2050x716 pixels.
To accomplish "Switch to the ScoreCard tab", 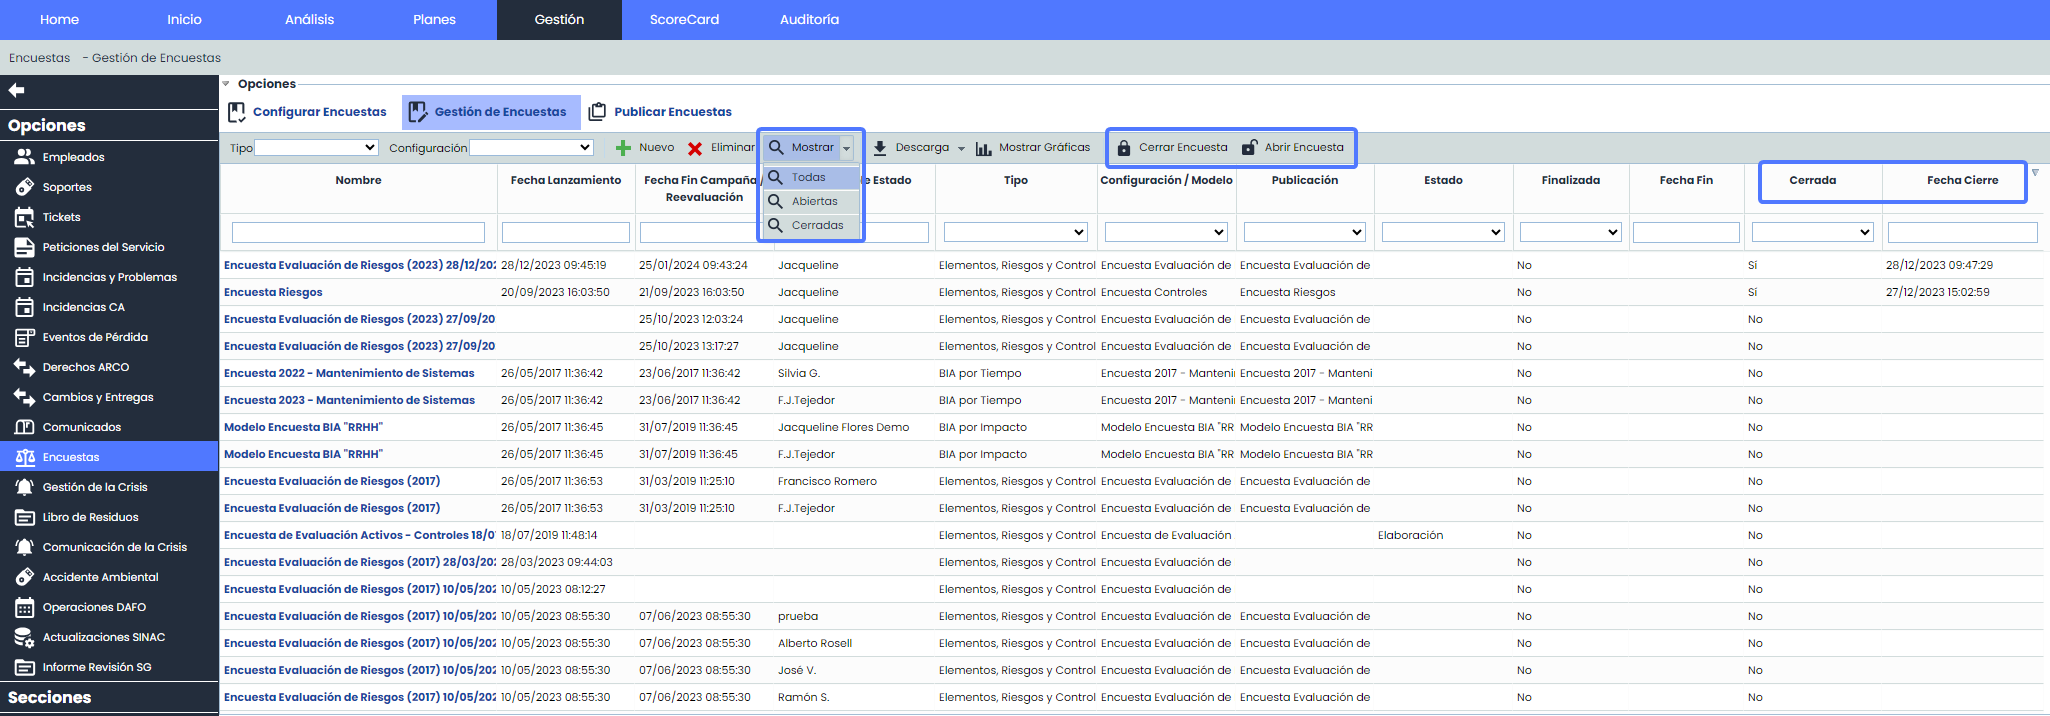I will click(684, 20).
